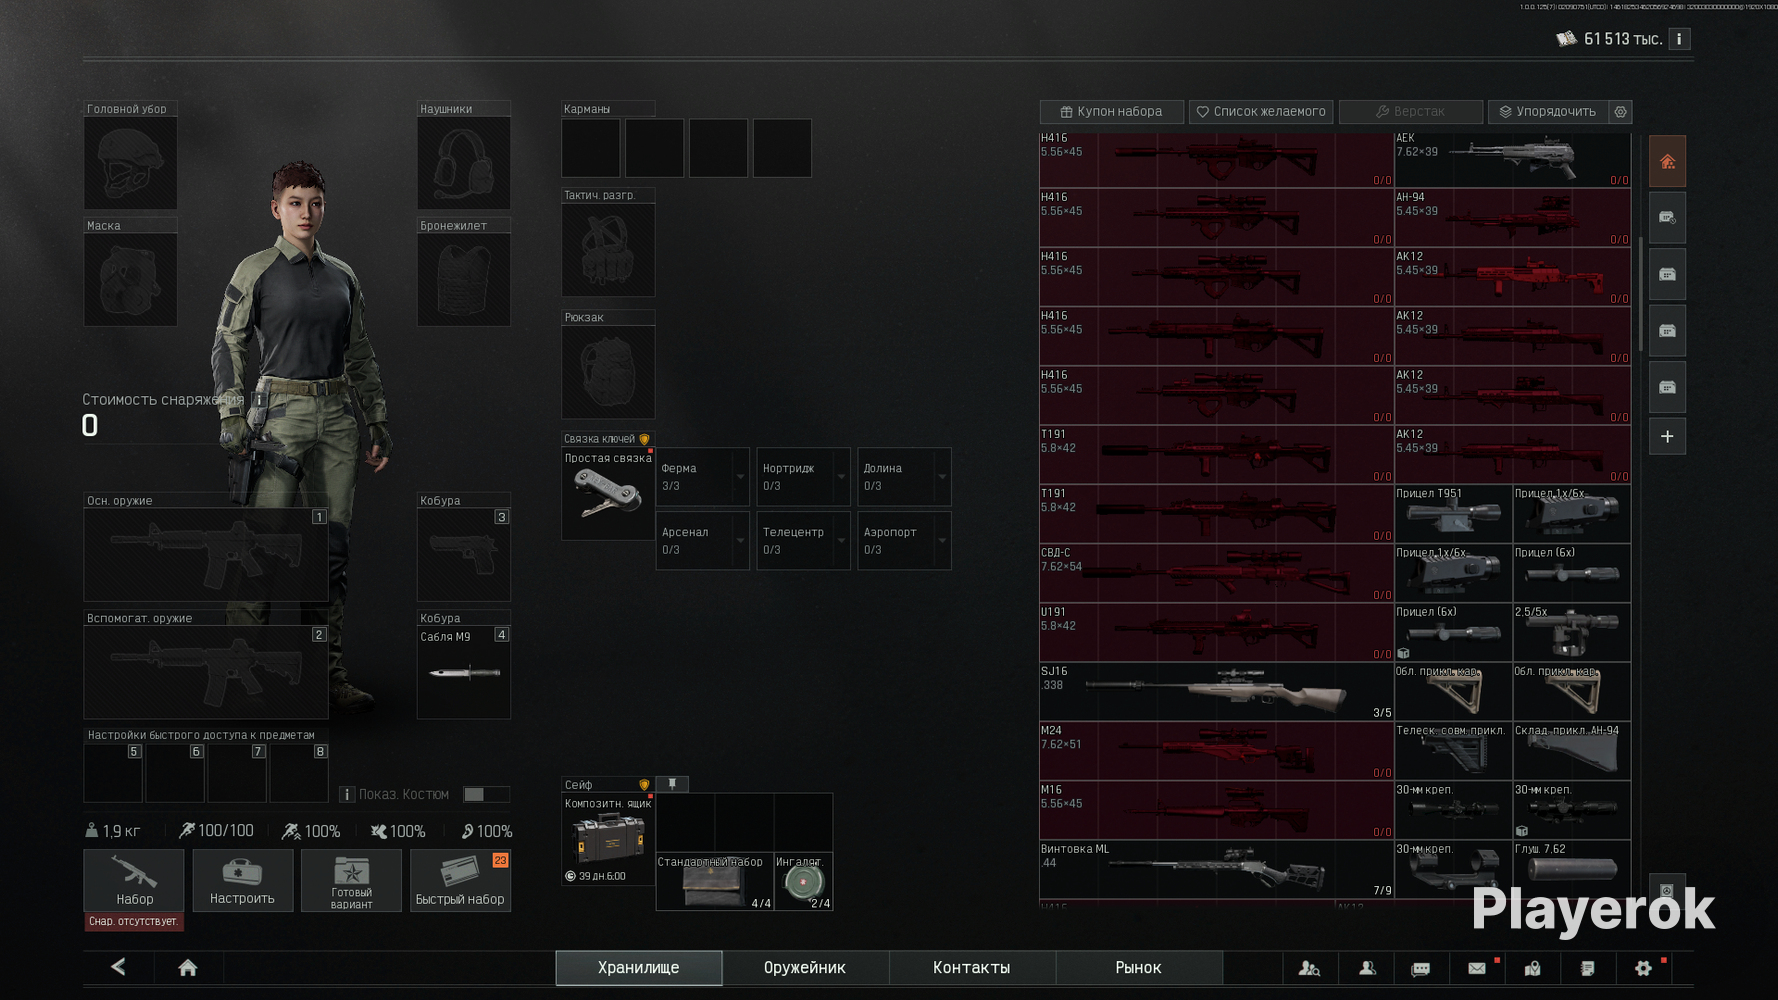The image size is (1778, 1000).
Task: Select the Стандартный набор item in safe
Action: click(715, 881)
